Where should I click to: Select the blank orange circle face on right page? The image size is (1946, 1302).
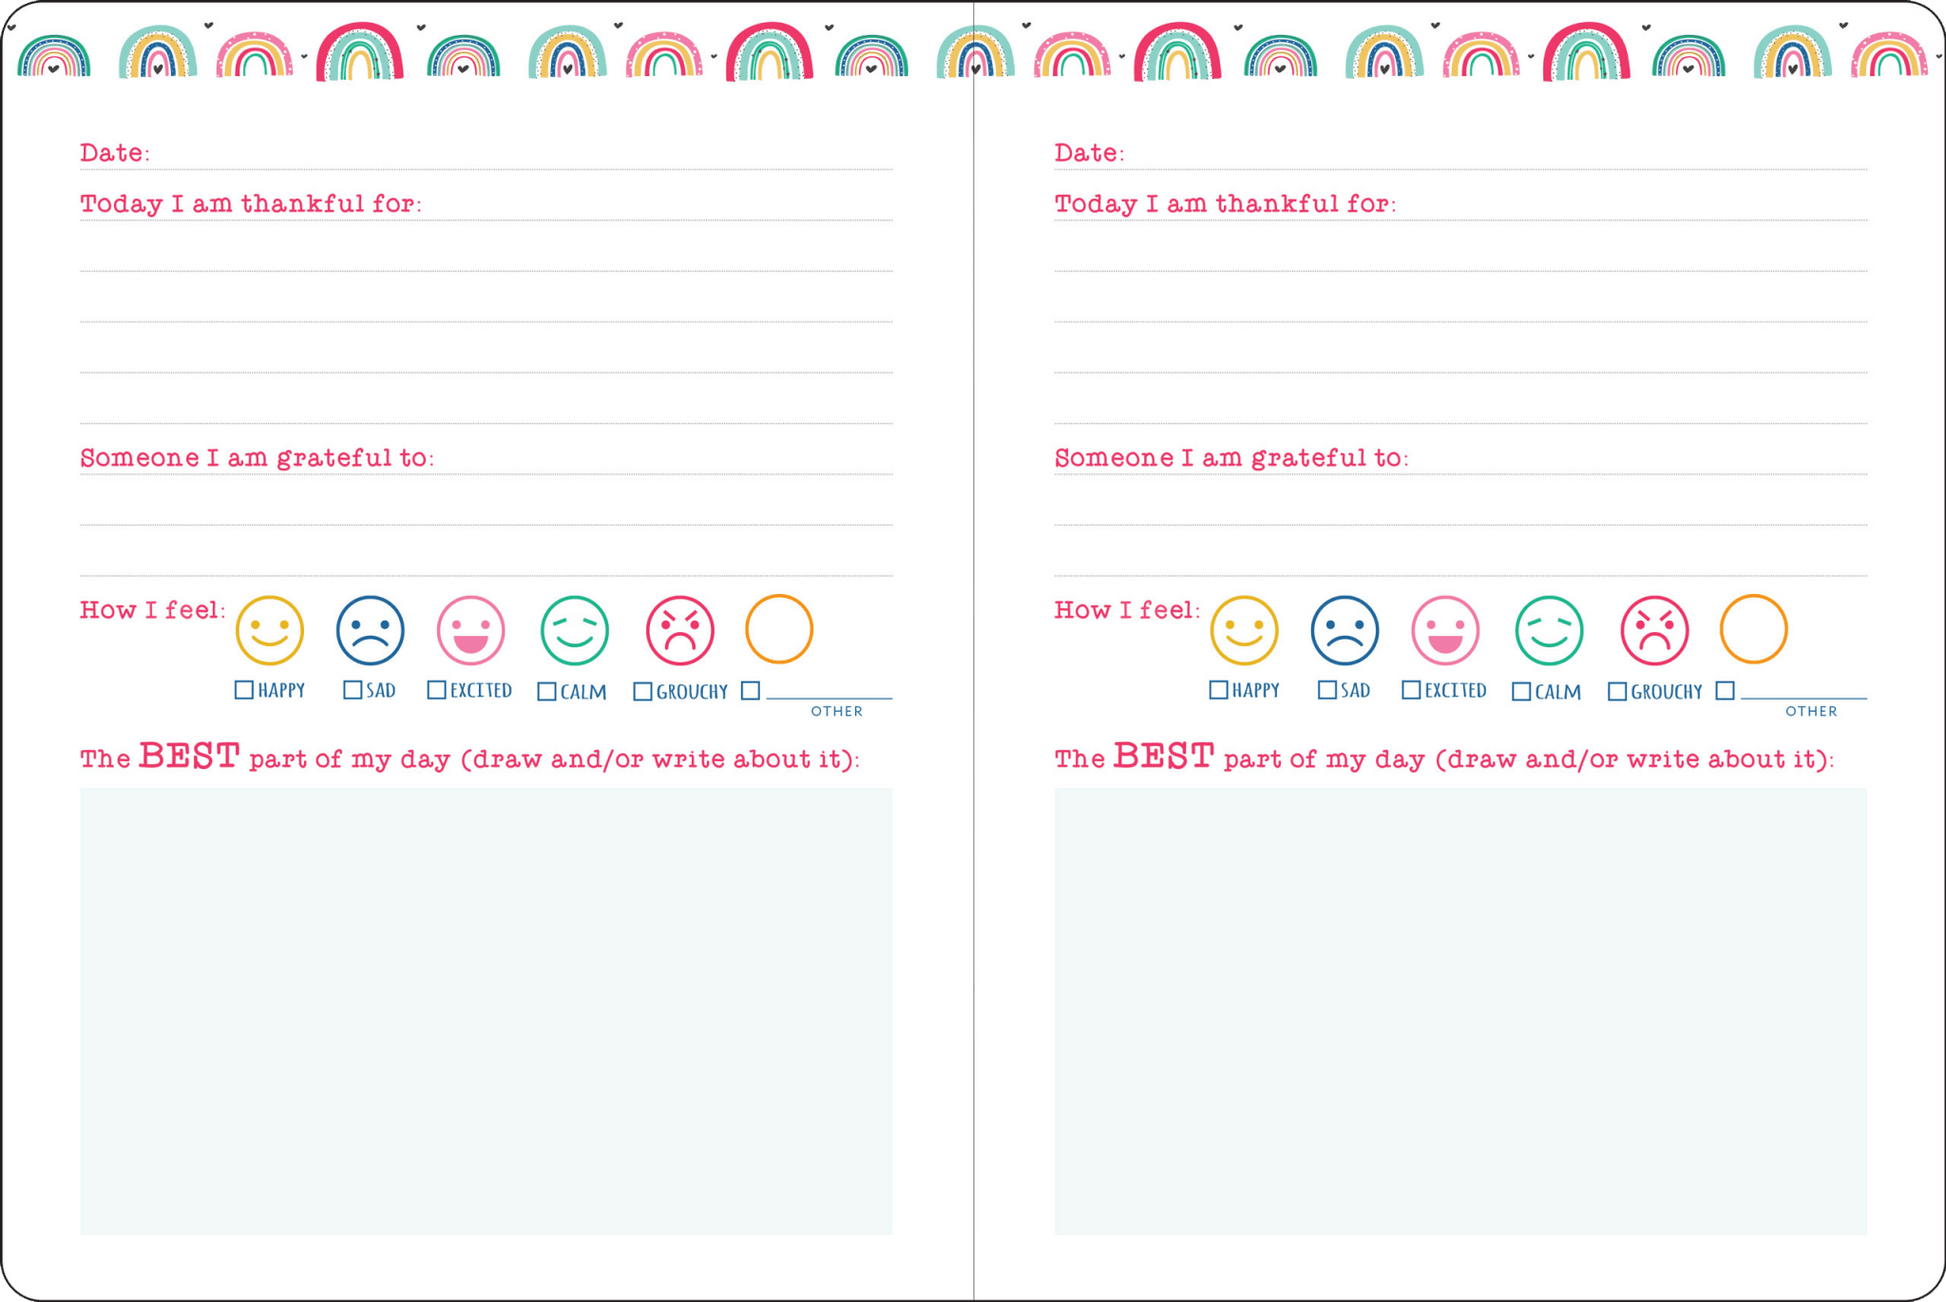pyautogui.click(x=1753, y=628)
